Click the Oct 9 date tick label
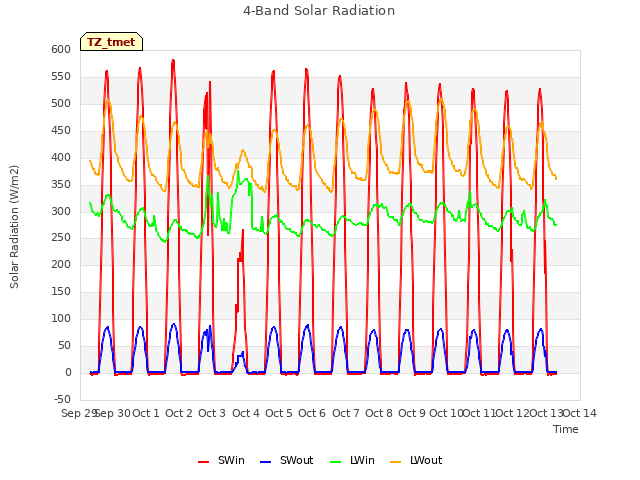Screen dimensions: 640x480 click(x=412, y=413)
